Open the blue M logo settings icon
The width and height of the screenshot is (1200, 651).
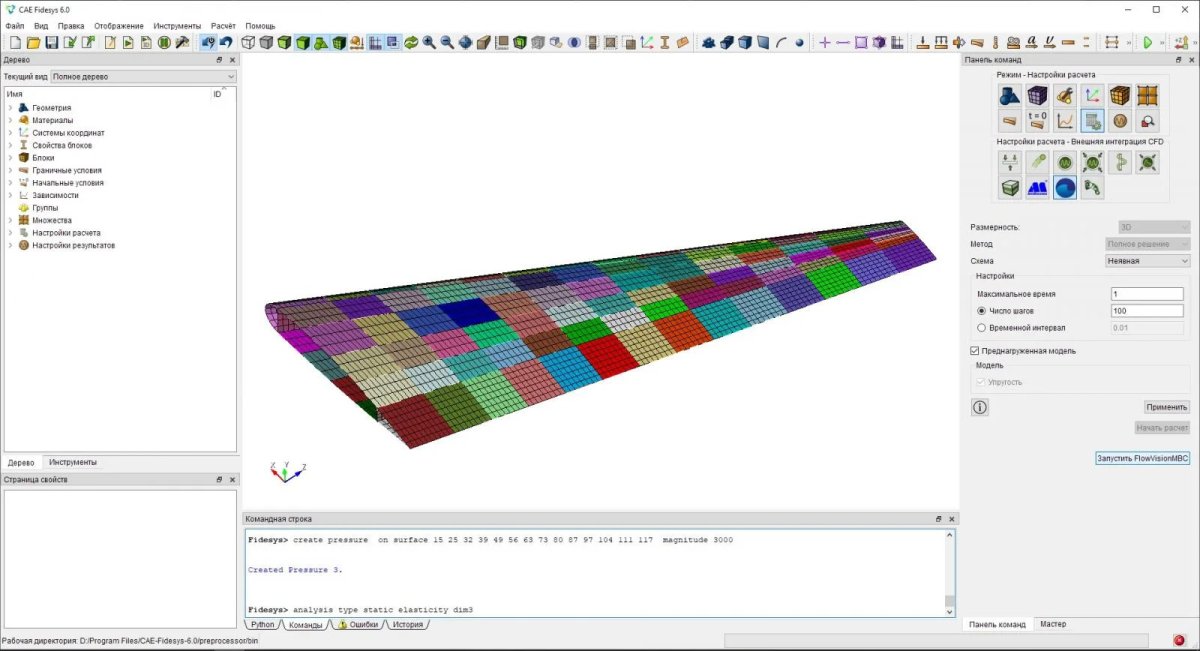point(1037,187)
